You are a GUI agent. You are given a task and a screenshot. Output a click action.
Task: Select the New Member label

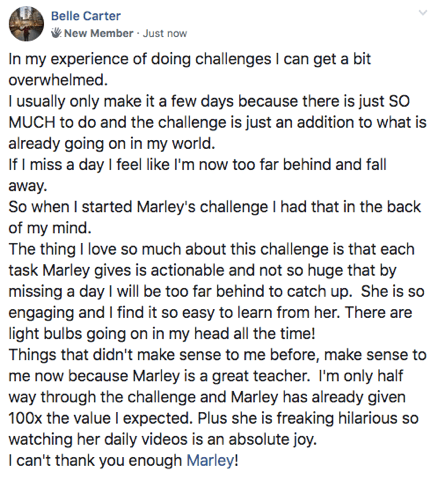pyautogui.click(x=99, y=33)
